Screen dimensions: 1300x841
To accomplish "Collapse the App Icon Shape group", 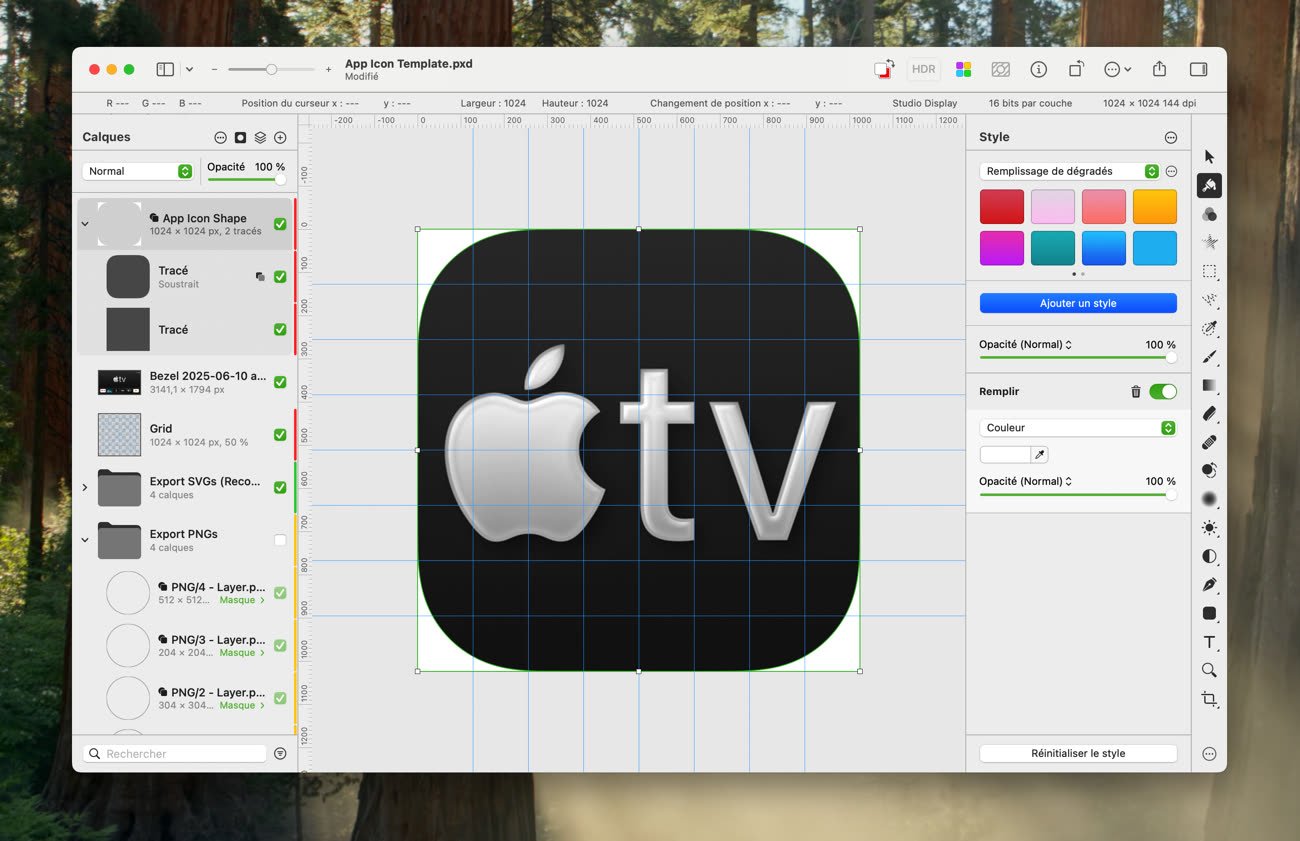I will [85, 224].
